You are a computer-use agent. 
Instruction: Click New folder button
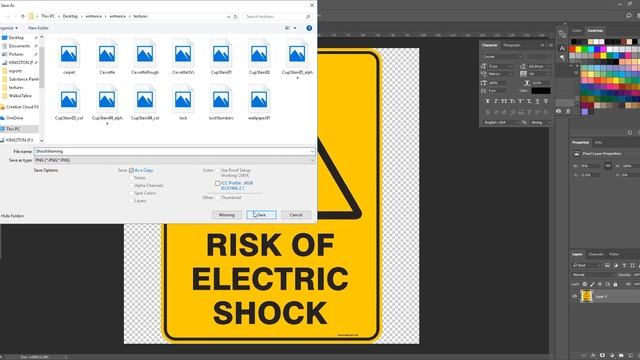click(38, 28)
